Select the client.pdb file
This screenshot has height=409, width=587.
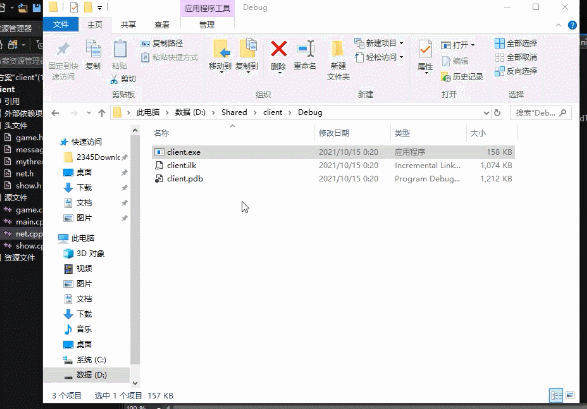[333, 179]
